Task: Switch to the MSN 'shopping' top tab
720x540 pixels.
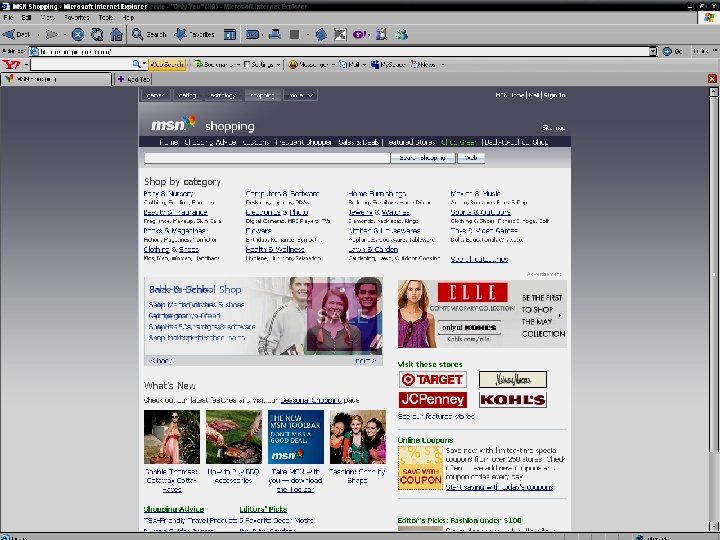Action: point(262,95)
